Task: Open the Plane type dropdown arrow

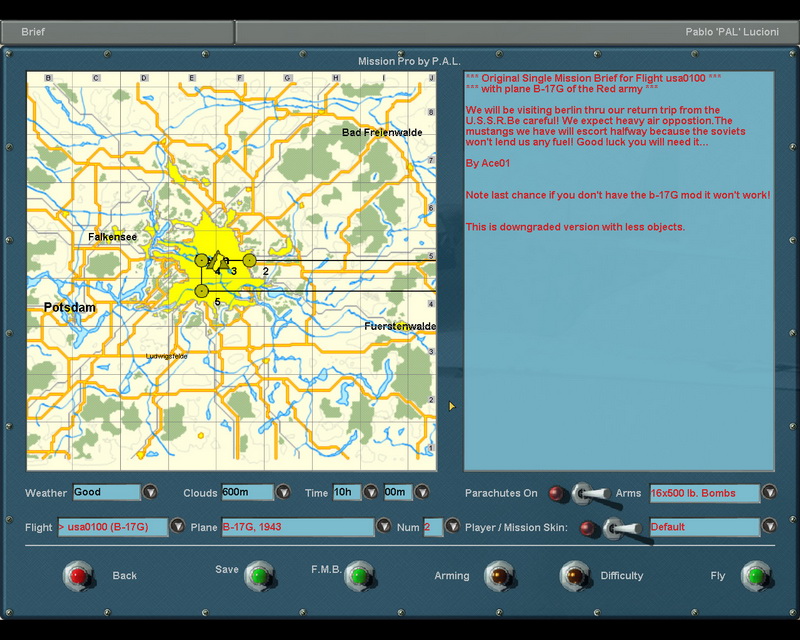Action: [x=384, y=526]
